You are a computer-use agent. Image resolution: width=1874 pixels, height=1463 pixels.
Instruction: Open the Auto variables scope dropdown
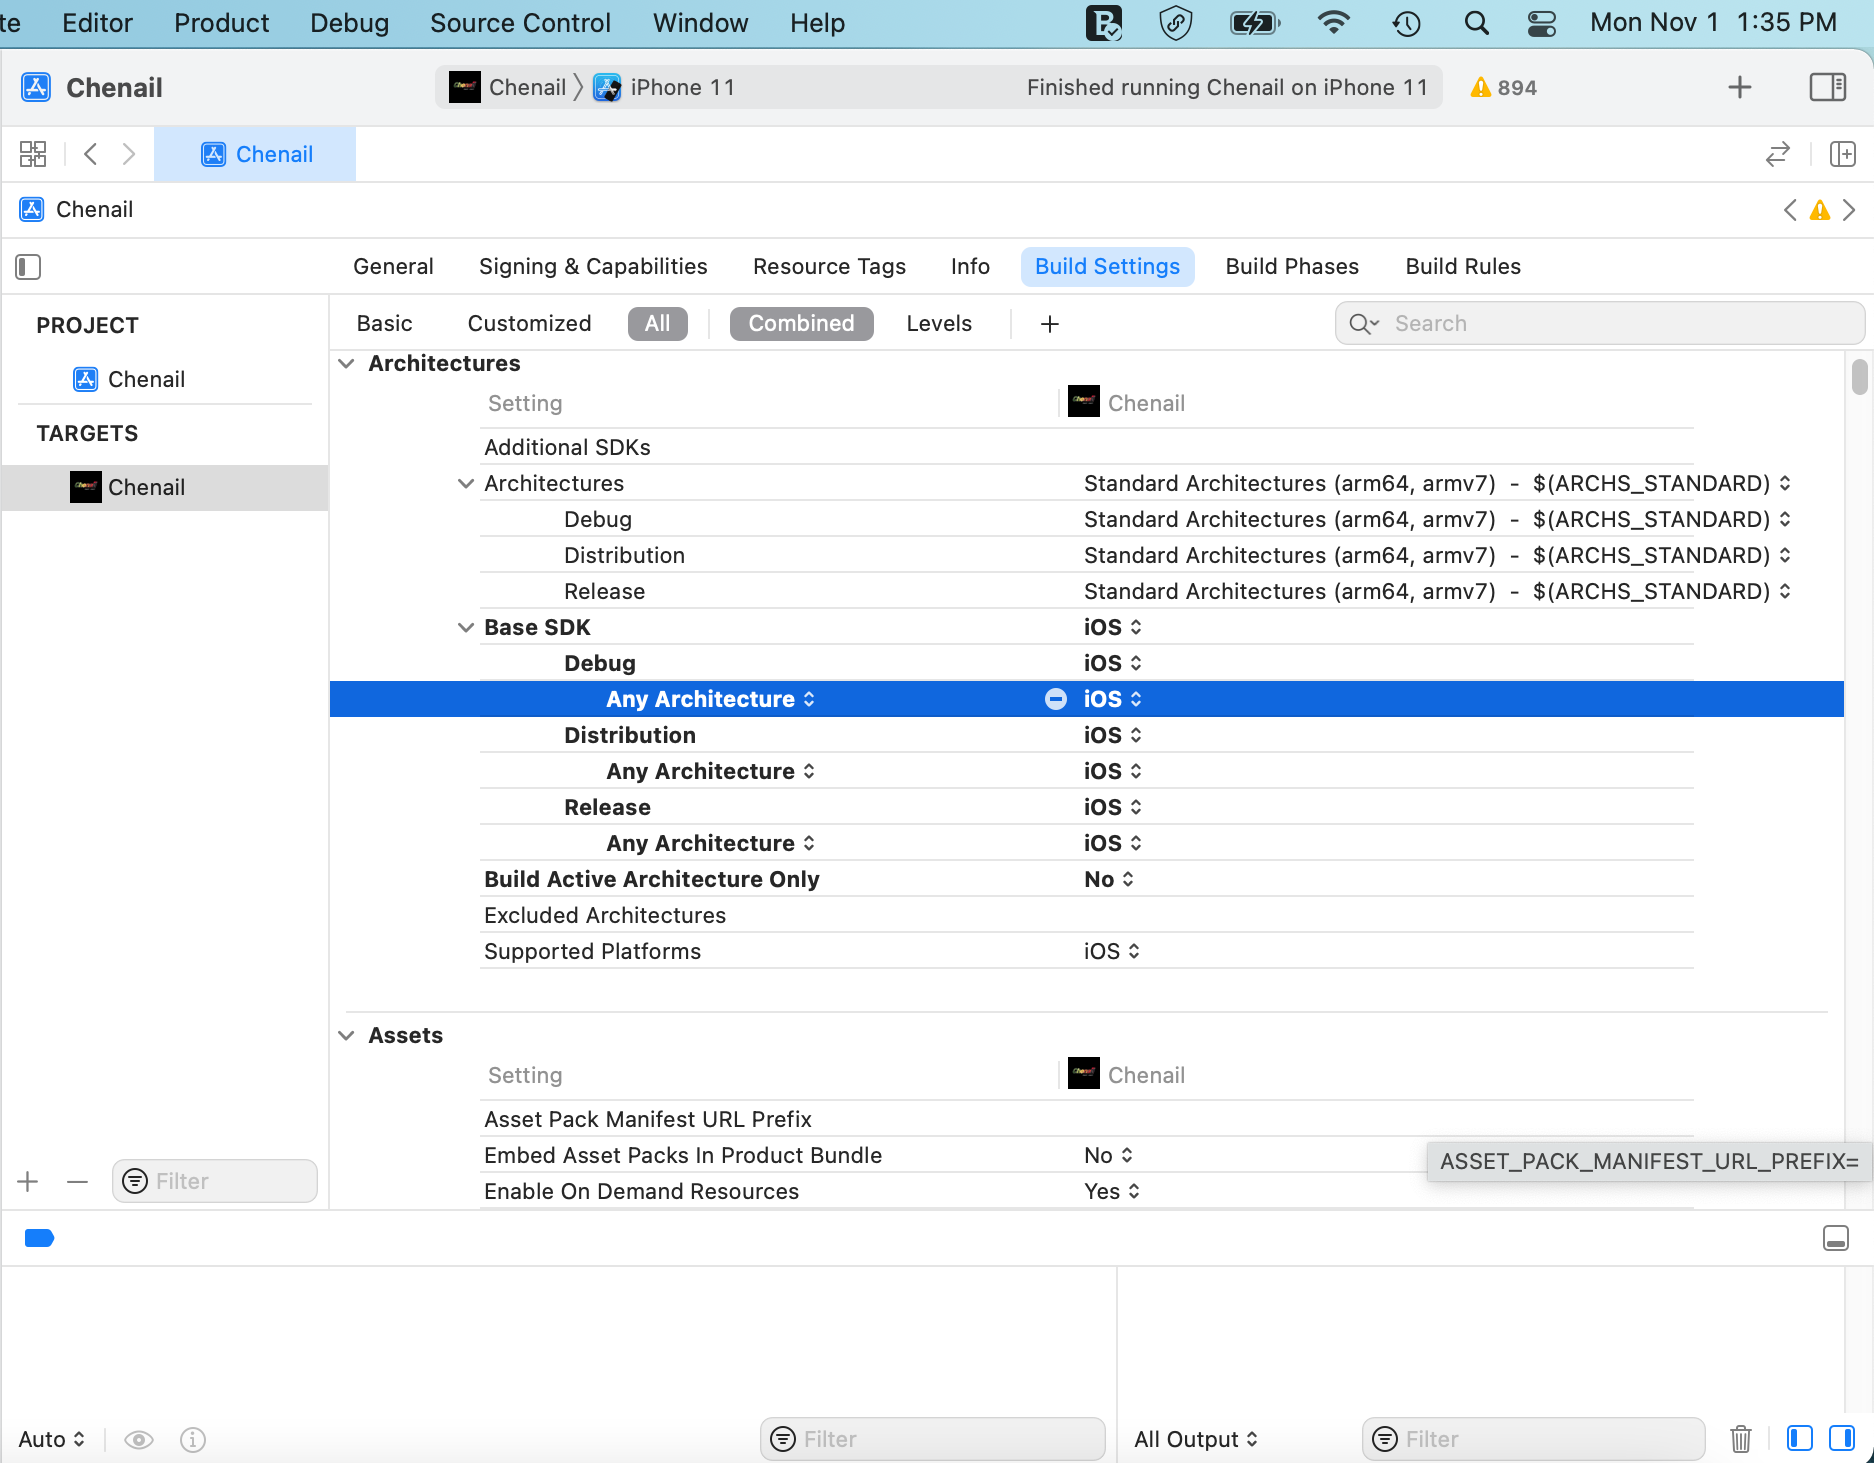pos(52,1439)
